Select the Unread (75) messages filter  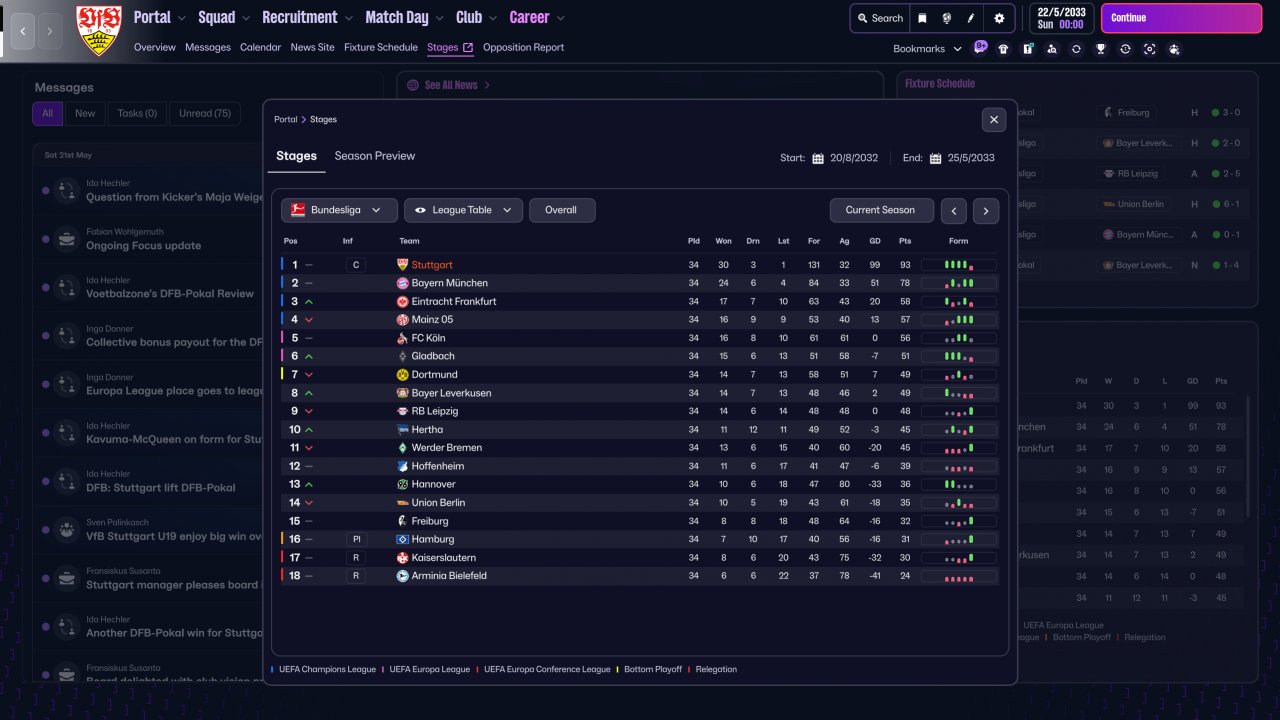[205, 113]
